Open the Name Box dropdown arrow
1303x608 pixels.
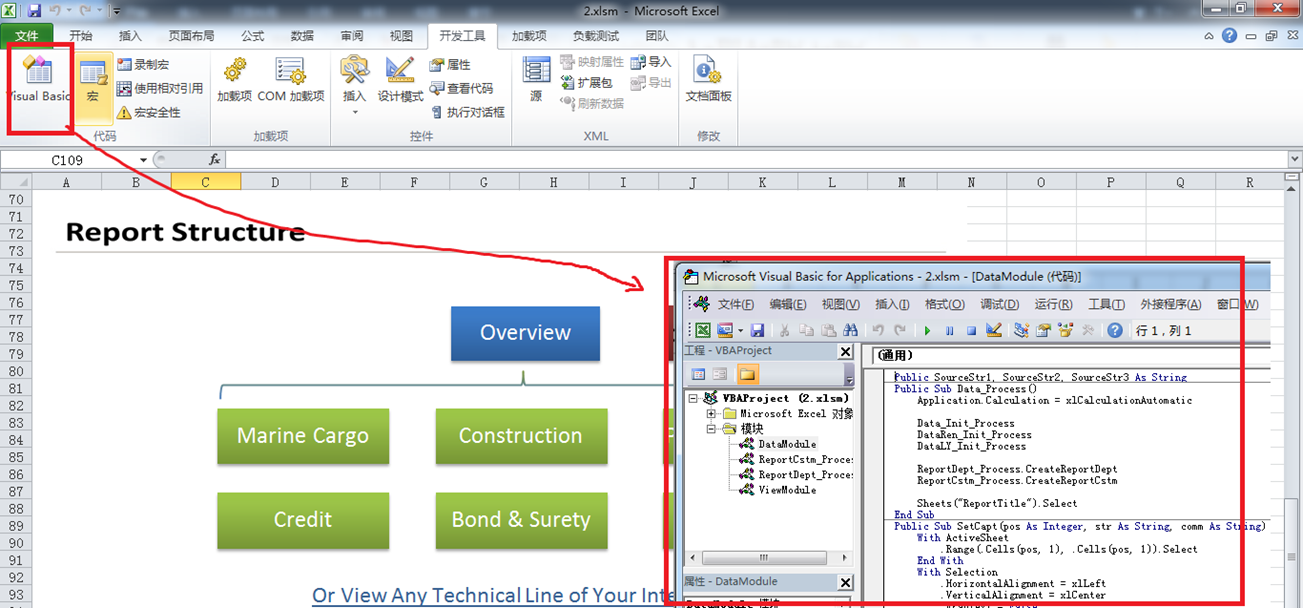(x=144, y=160)
